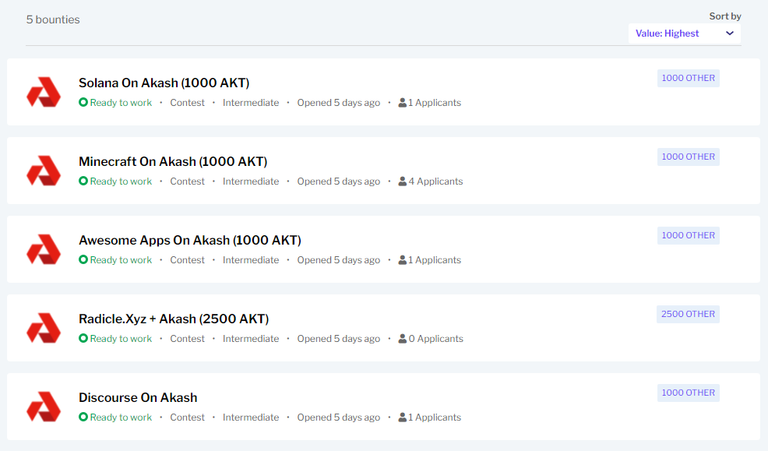Screen dimensions: 768x451
Task: Open the Discourse On Akash bounty
Action: (138, 398)
